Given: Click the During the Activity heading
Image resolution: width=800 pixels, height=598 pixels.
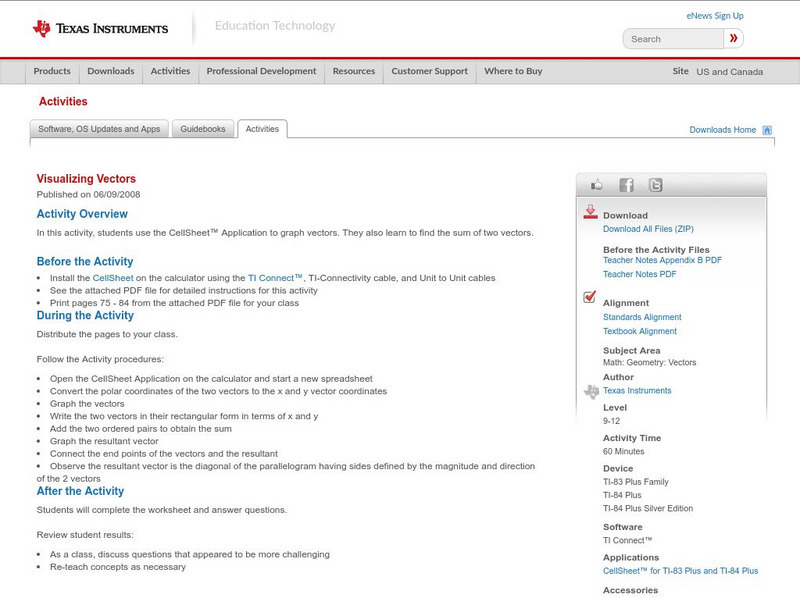Looking at the screenshot, I should (85, 316).
